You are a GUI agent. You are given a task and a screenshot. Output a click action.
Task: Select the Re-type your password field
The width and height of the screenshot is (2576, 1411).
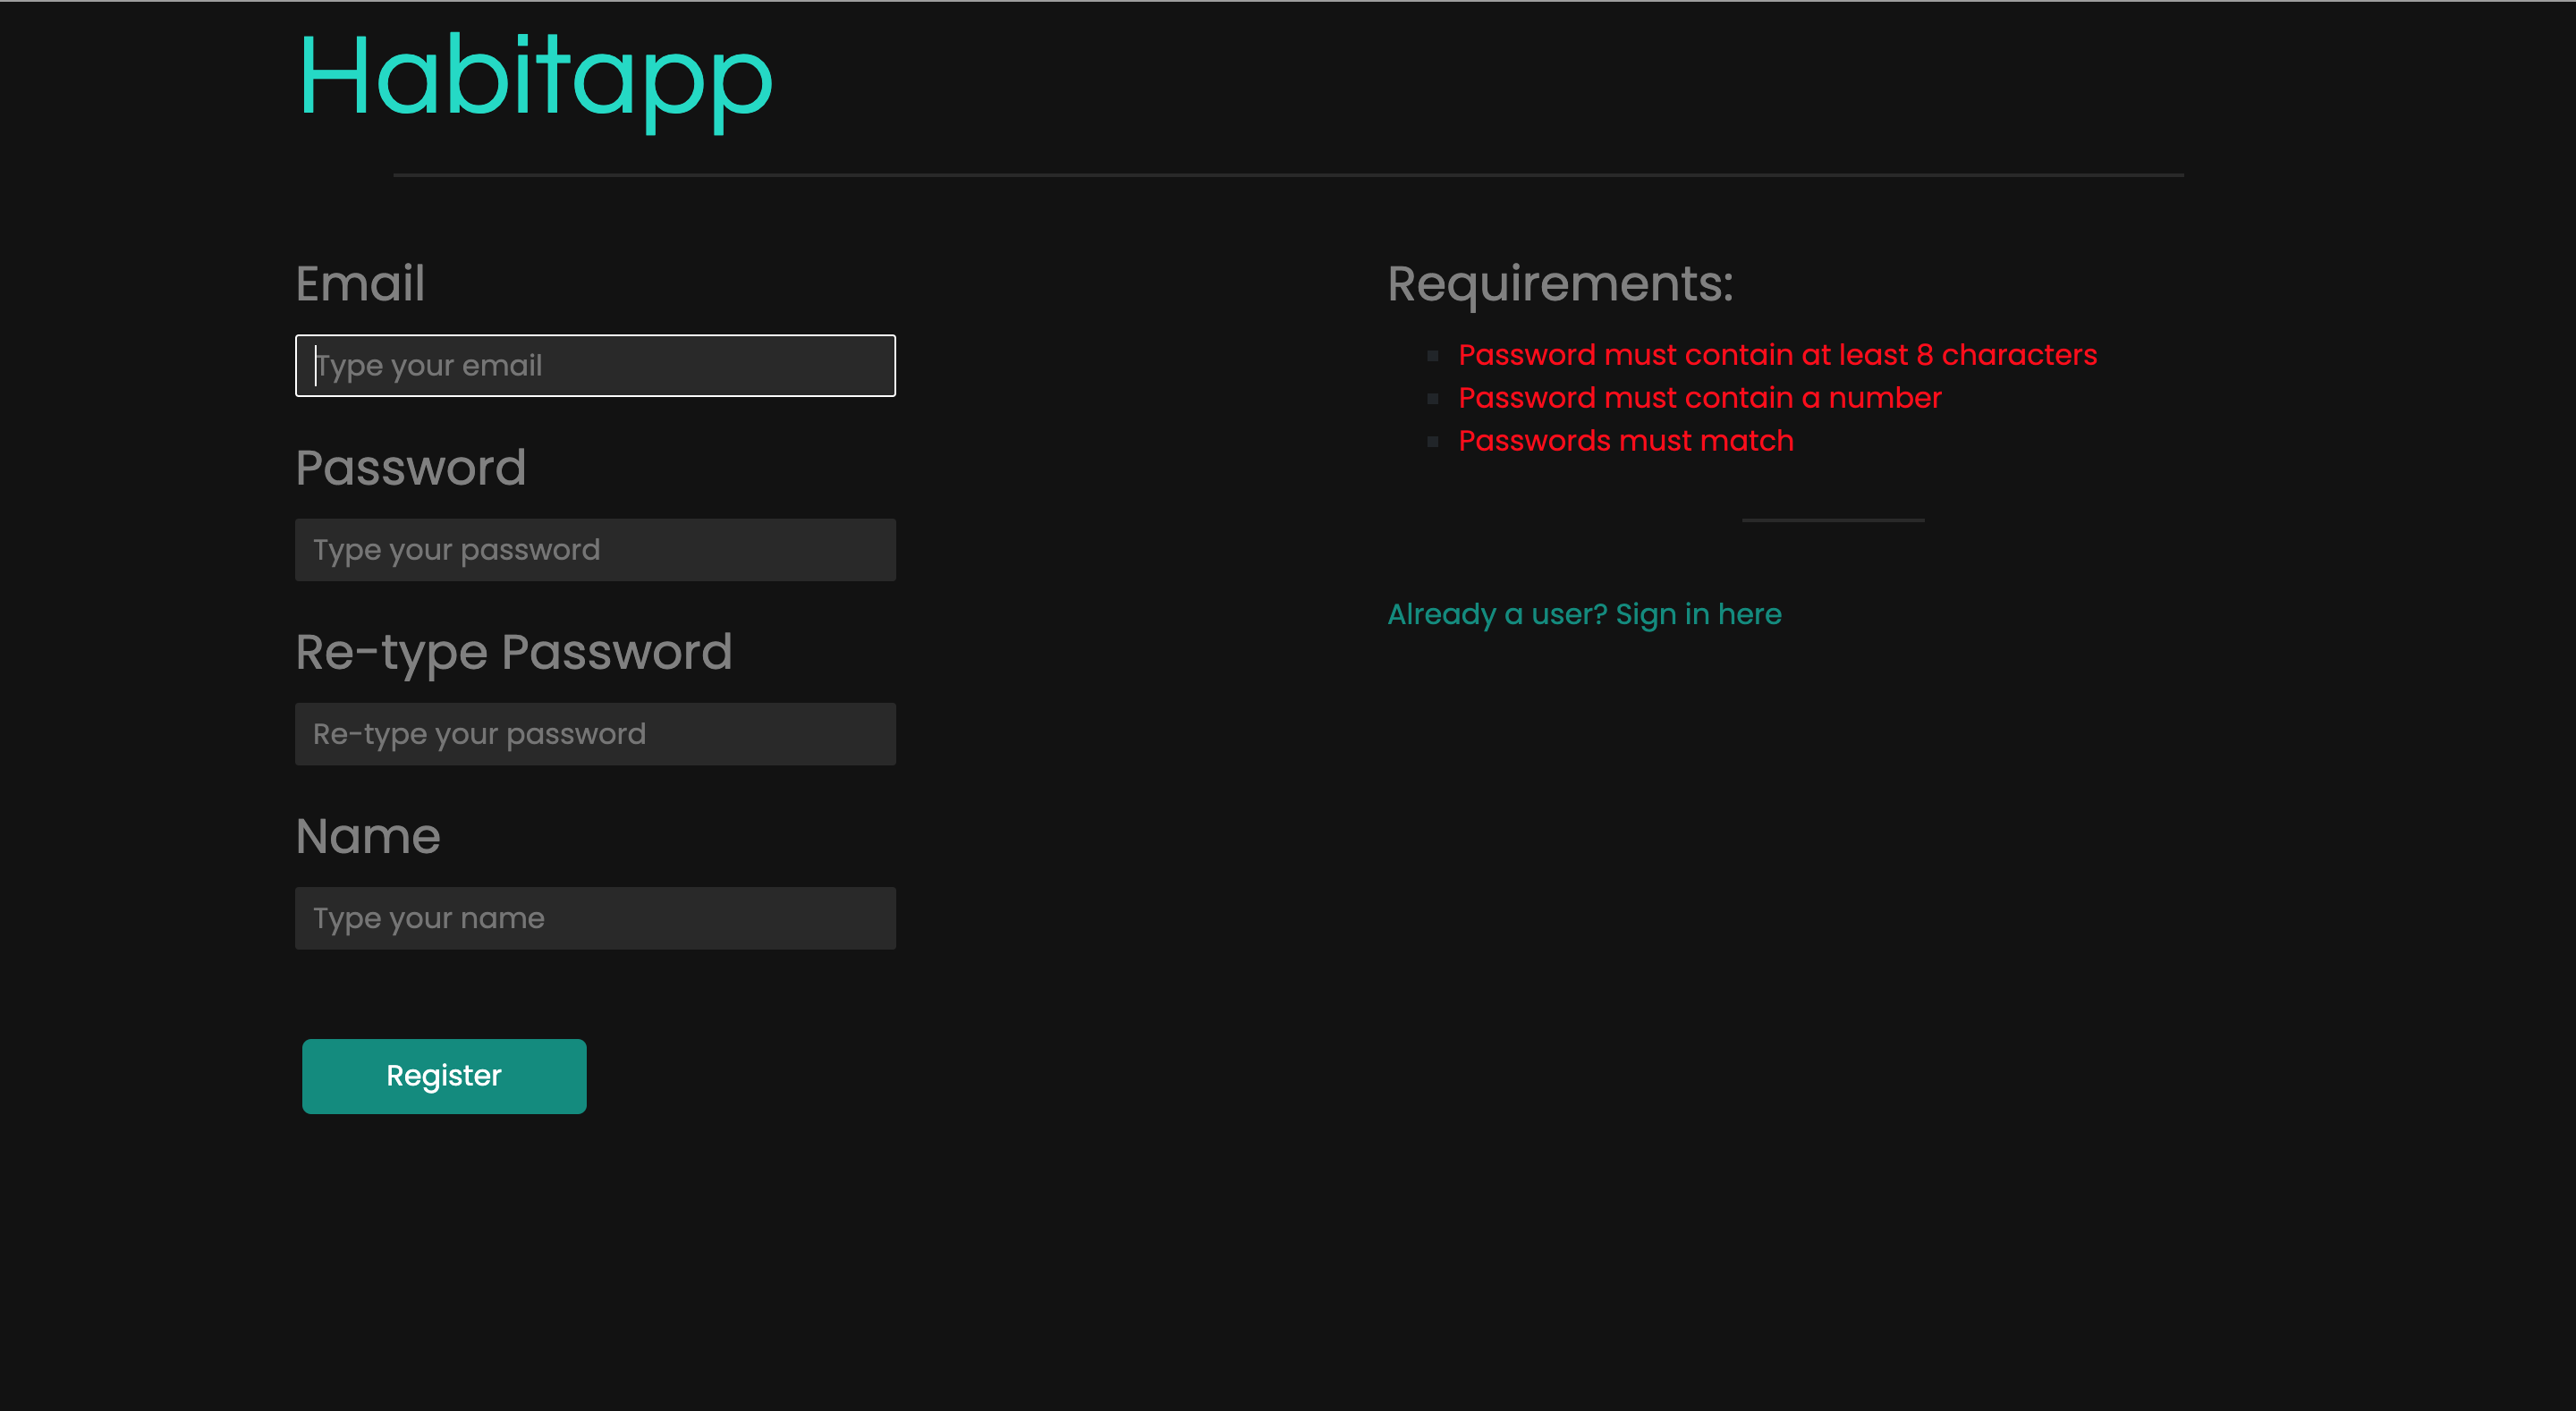click(595, 733)
